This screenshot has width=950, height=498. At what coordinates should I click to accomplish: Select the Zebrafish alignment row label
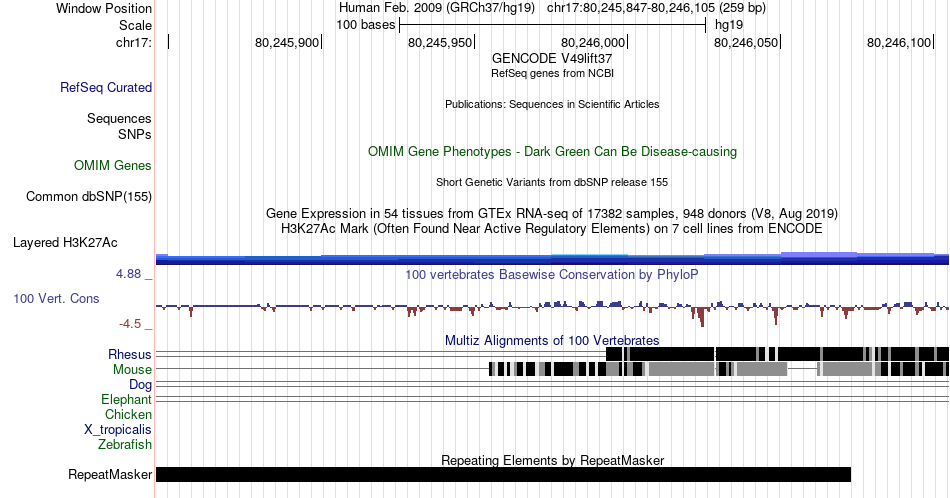tap(125, 444)
